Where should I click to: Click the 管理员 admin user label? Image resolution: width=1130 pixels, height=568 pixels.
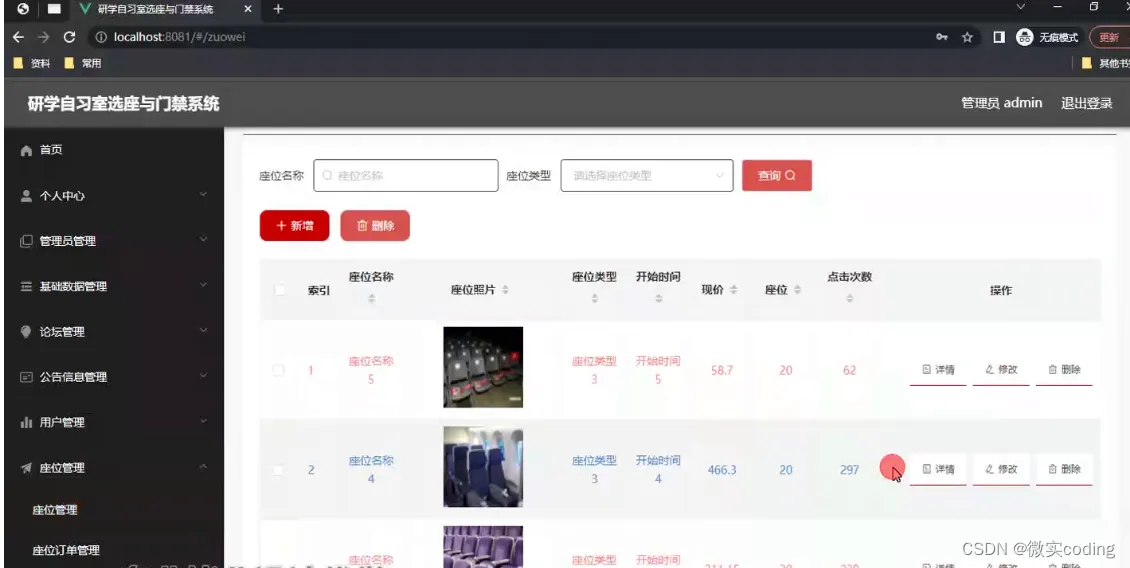click(x=1002, y=103)
